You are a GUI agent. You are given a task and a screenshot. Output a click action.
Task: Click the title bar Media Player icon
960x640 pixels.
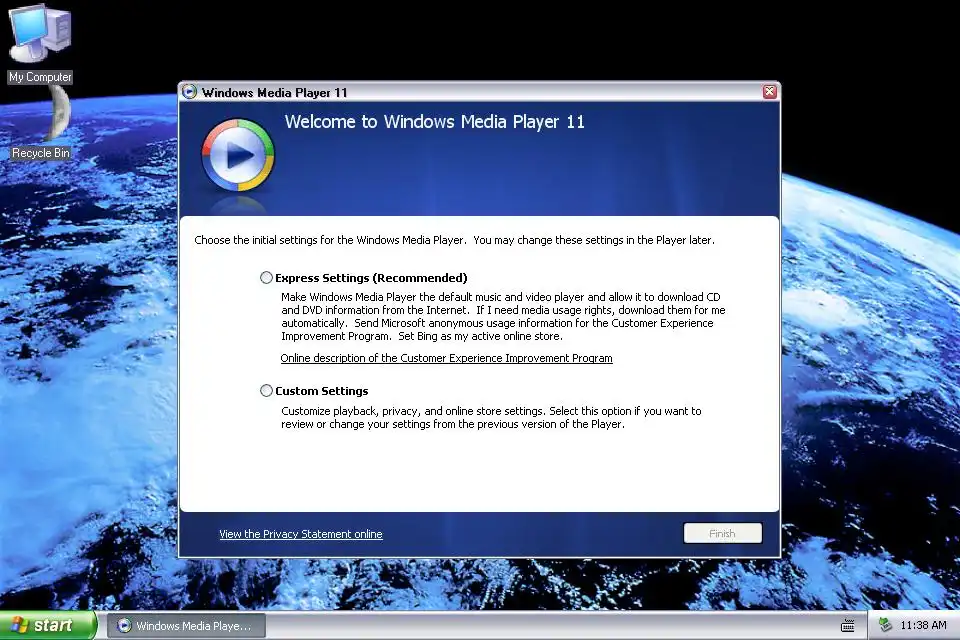(x=190, y=92)
